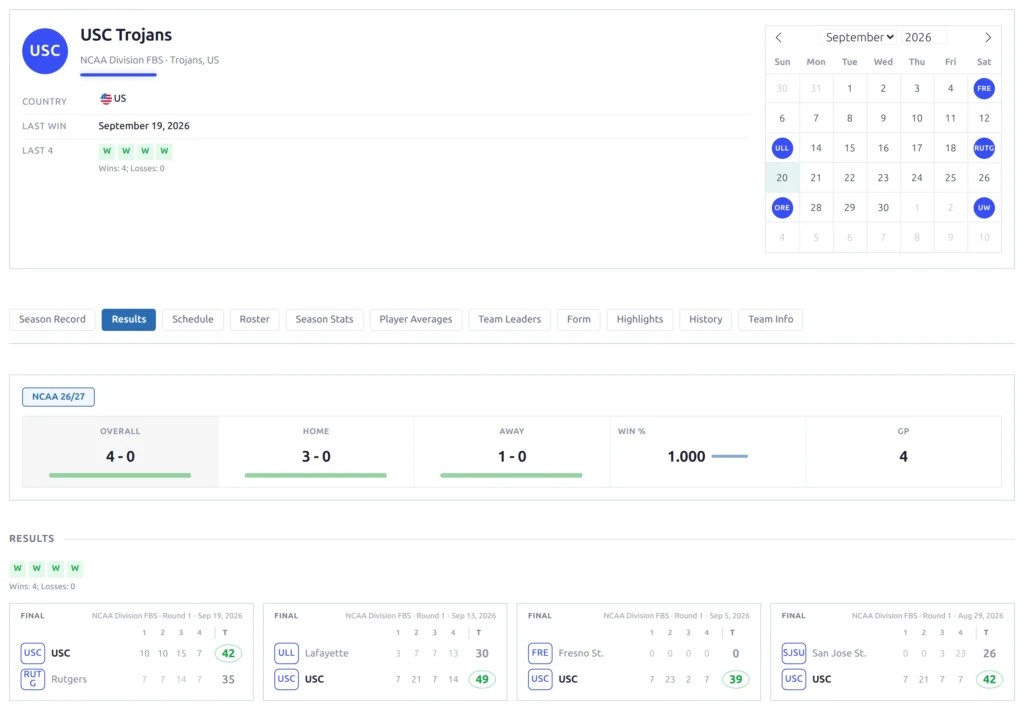
Task: Click USC badge in the Lafayette result card
Action: pos(286,679)
